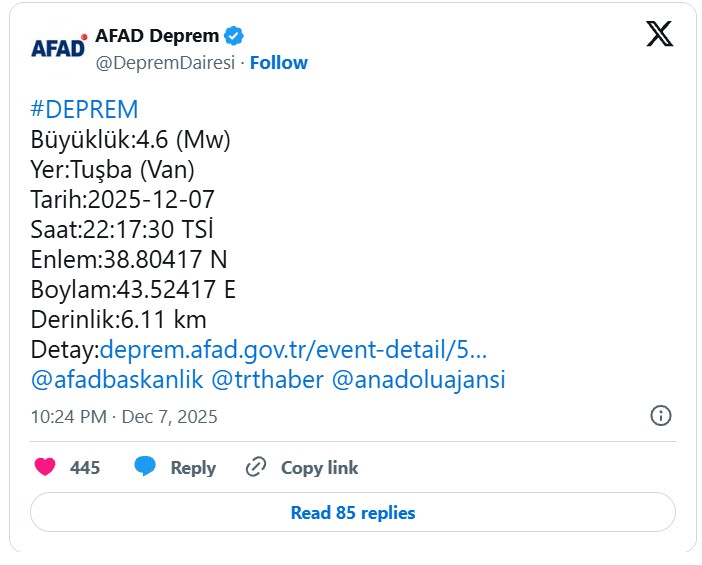Visit the @anadoluajansi mention
This screenshot has width=702, height=565.
[418, 380]
